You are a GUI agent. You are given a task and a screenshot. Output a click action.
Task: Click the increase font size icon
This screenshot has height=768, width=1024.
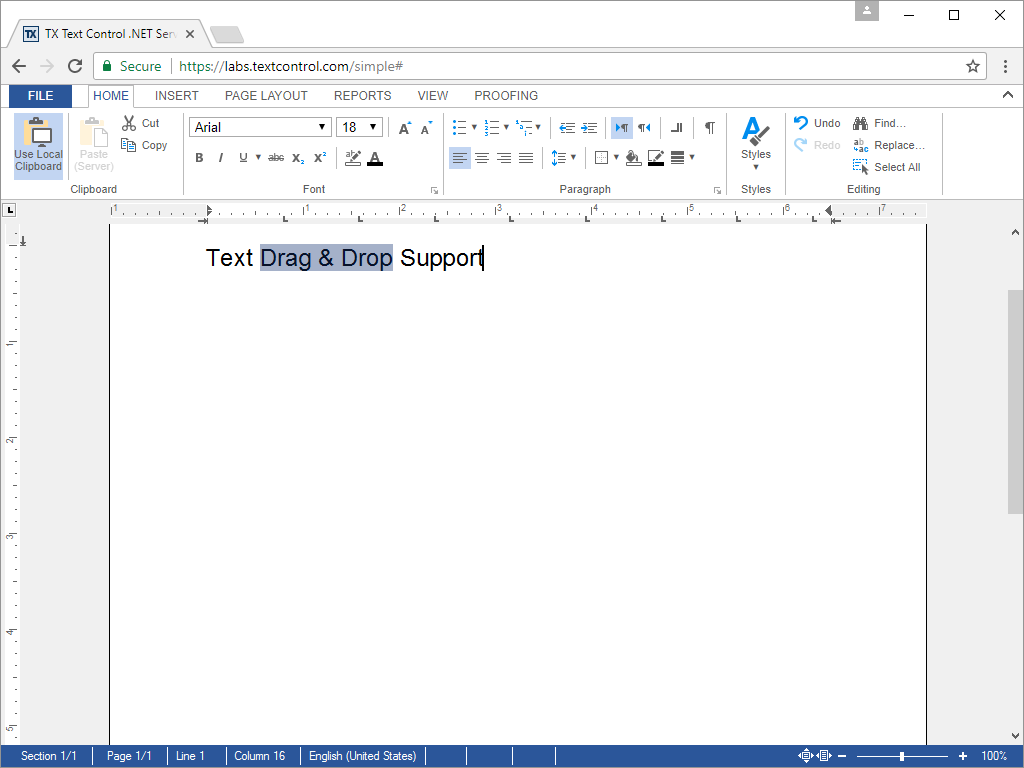[x=404, y=128]
